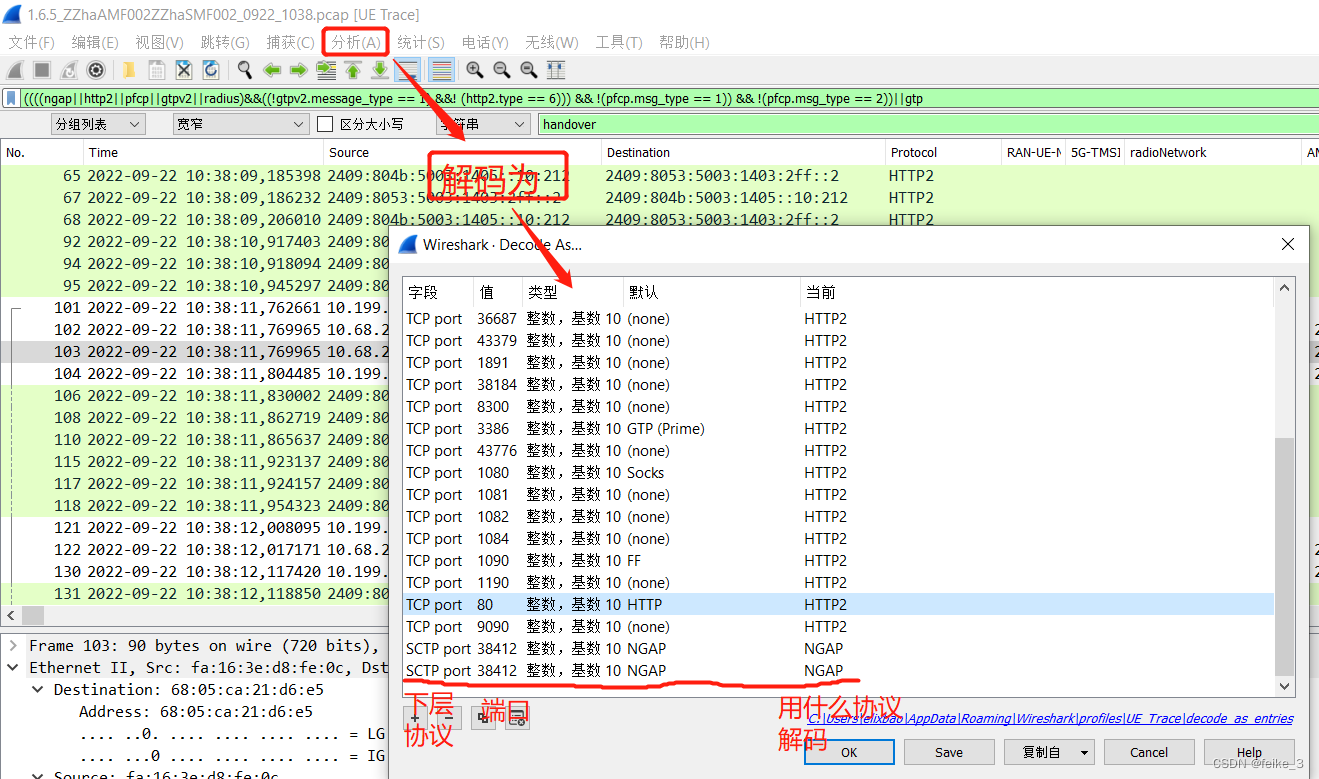Toggle auto scroll during live capture
1319x779 pixels.
coord(407,70)
